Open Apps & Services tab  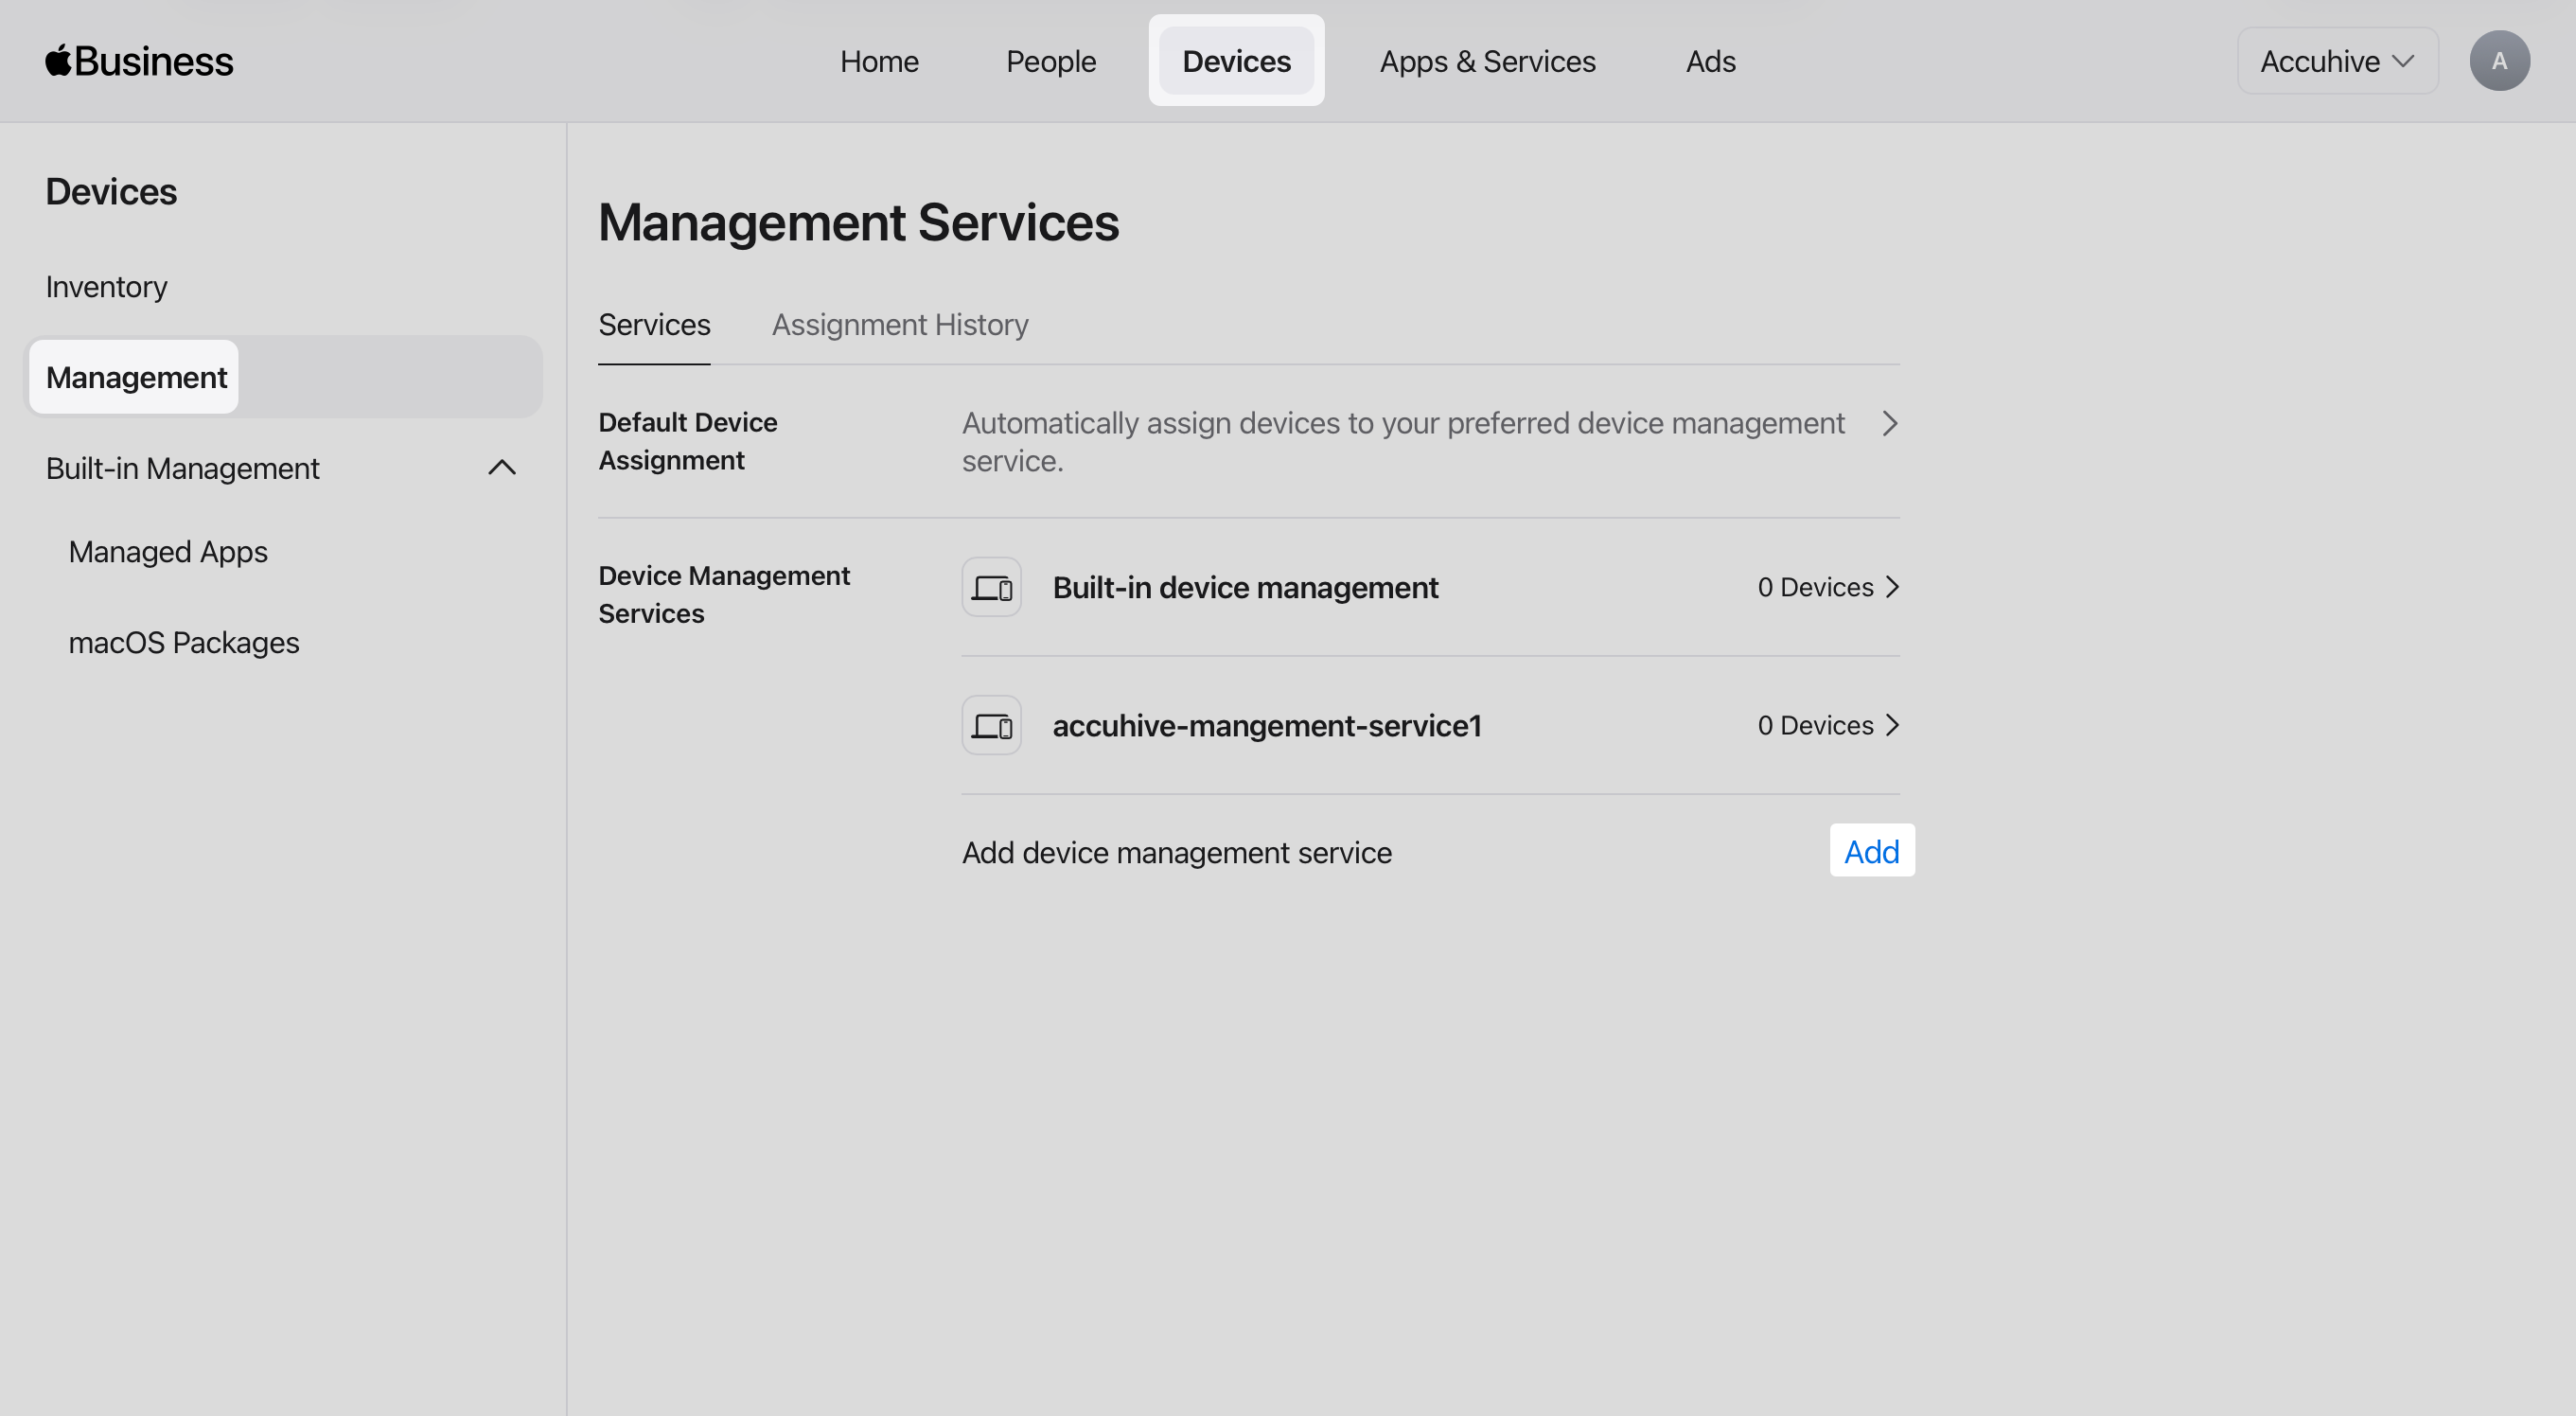coord(1487,61)
